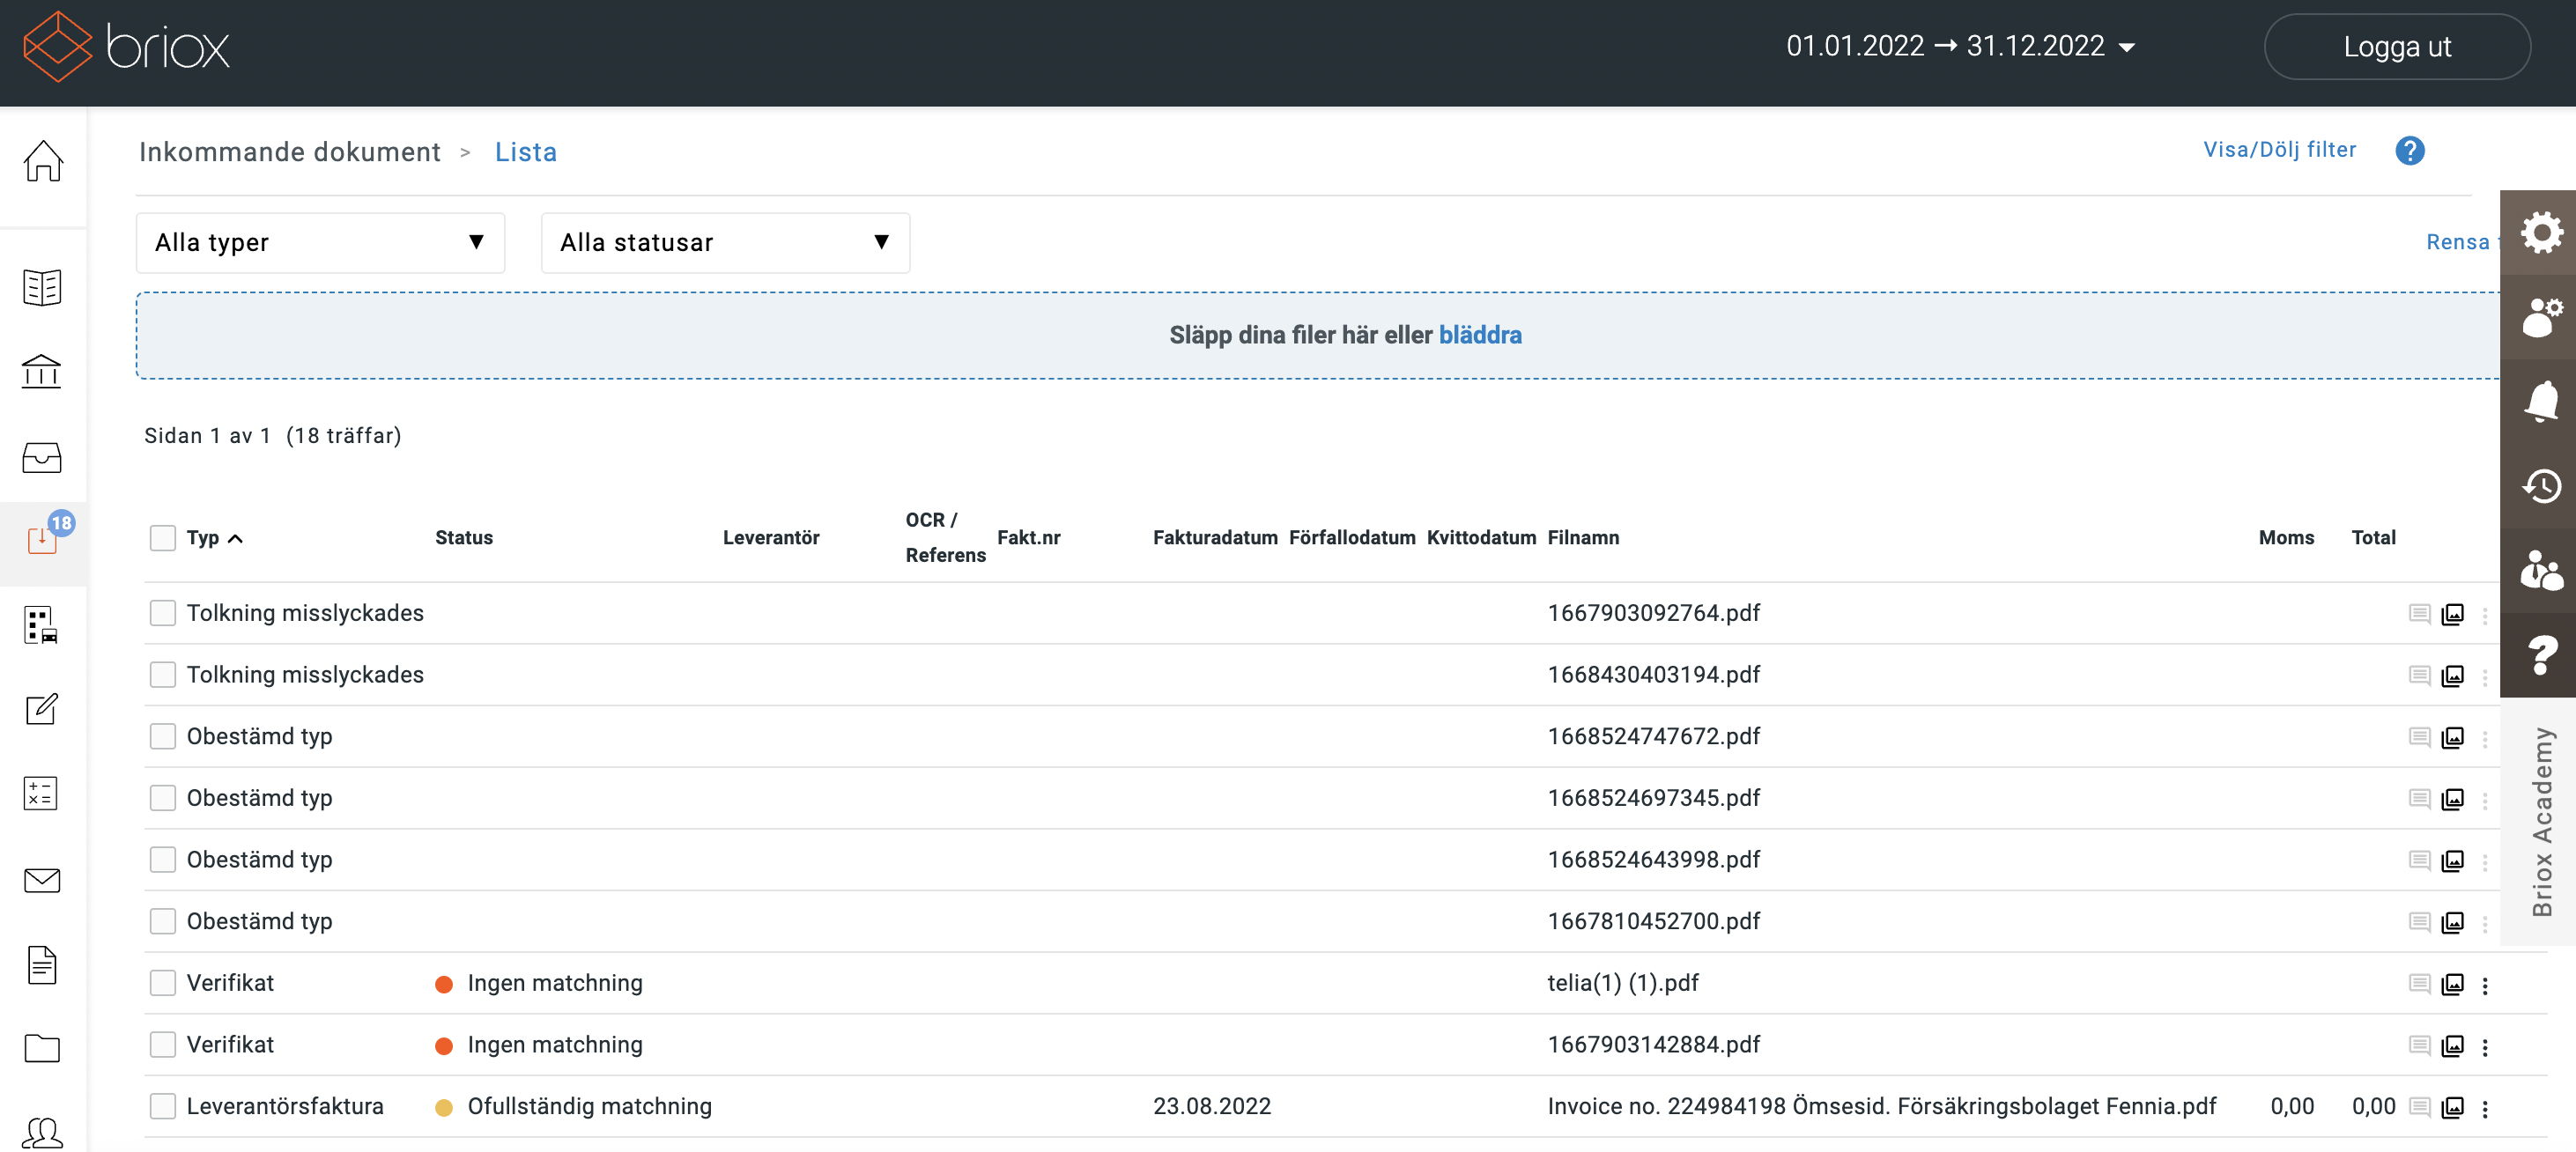Open the bank building icon in sidebar
Screen dimensions: 2576x1152
[x=42, y=372]
